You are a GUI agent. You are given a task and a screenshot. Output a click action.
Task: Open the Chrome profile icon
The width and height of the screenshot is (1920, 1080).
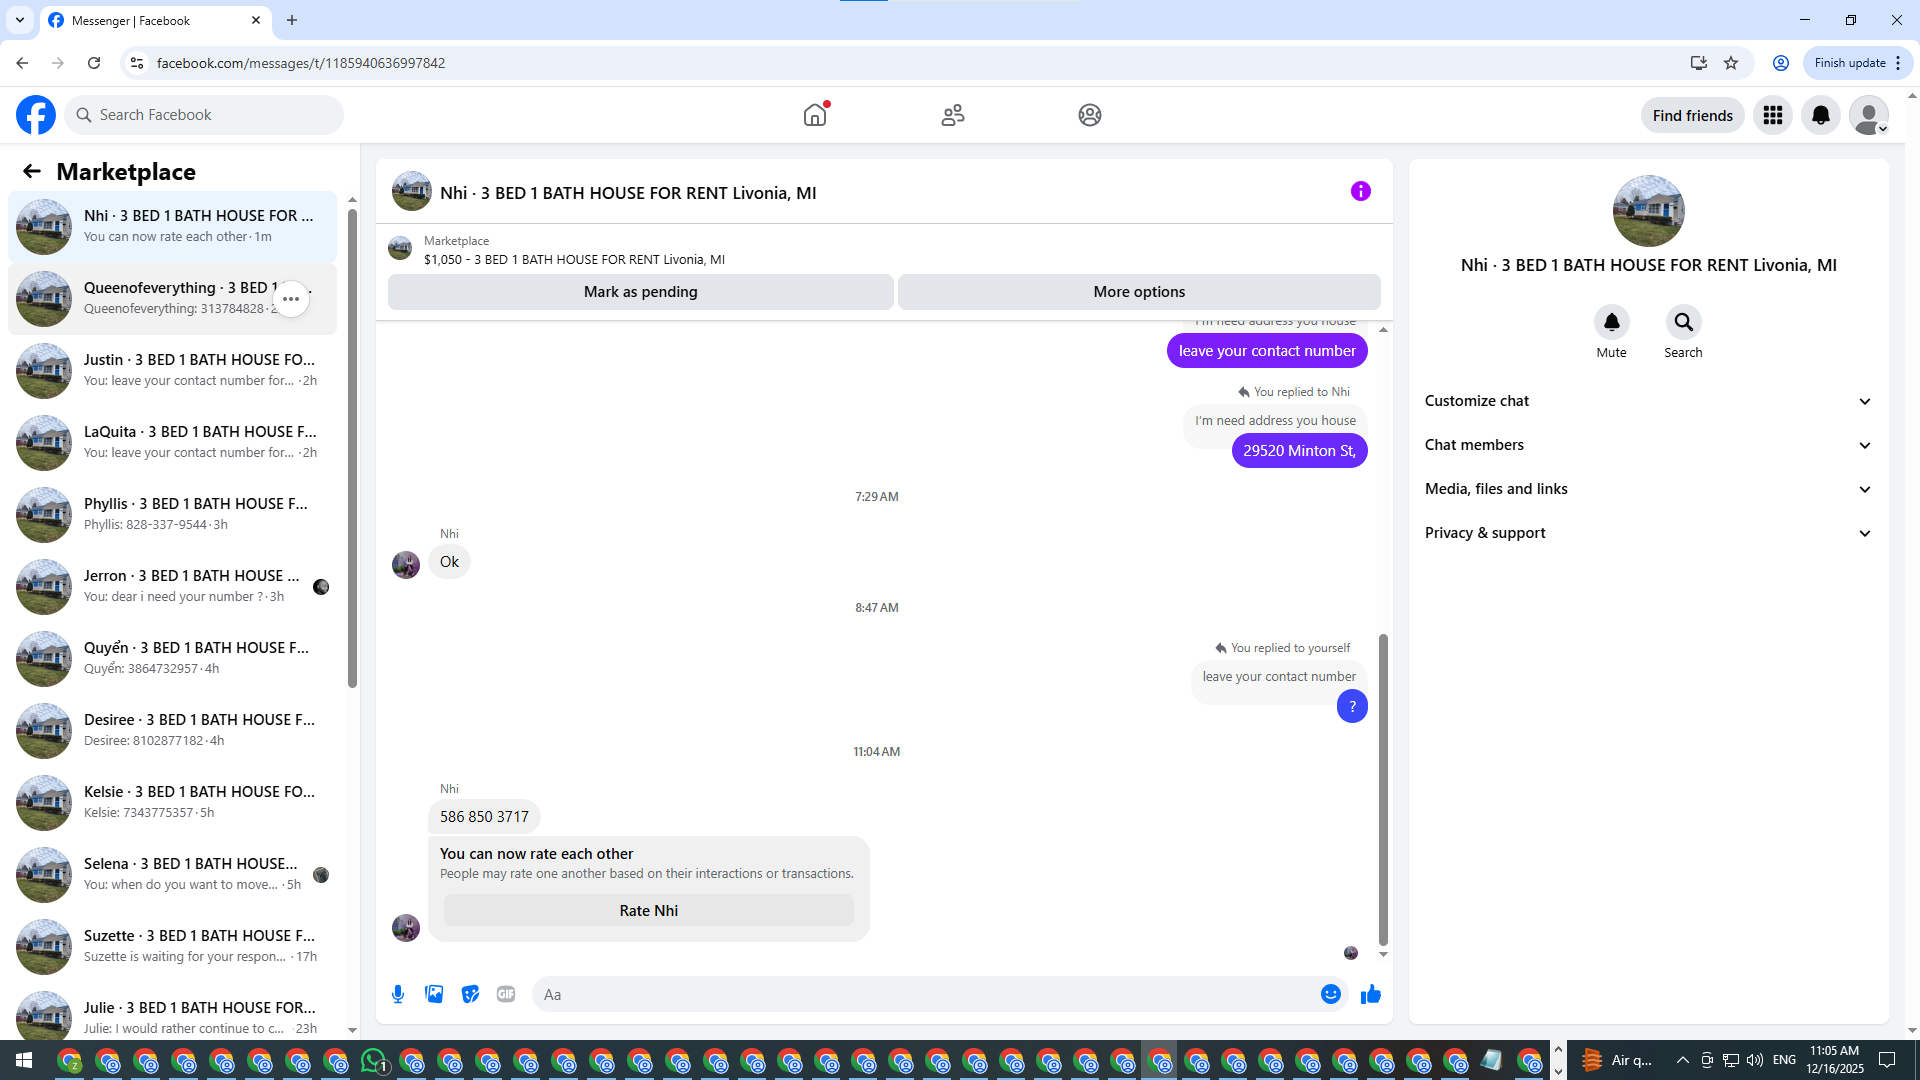[1781, 63]
